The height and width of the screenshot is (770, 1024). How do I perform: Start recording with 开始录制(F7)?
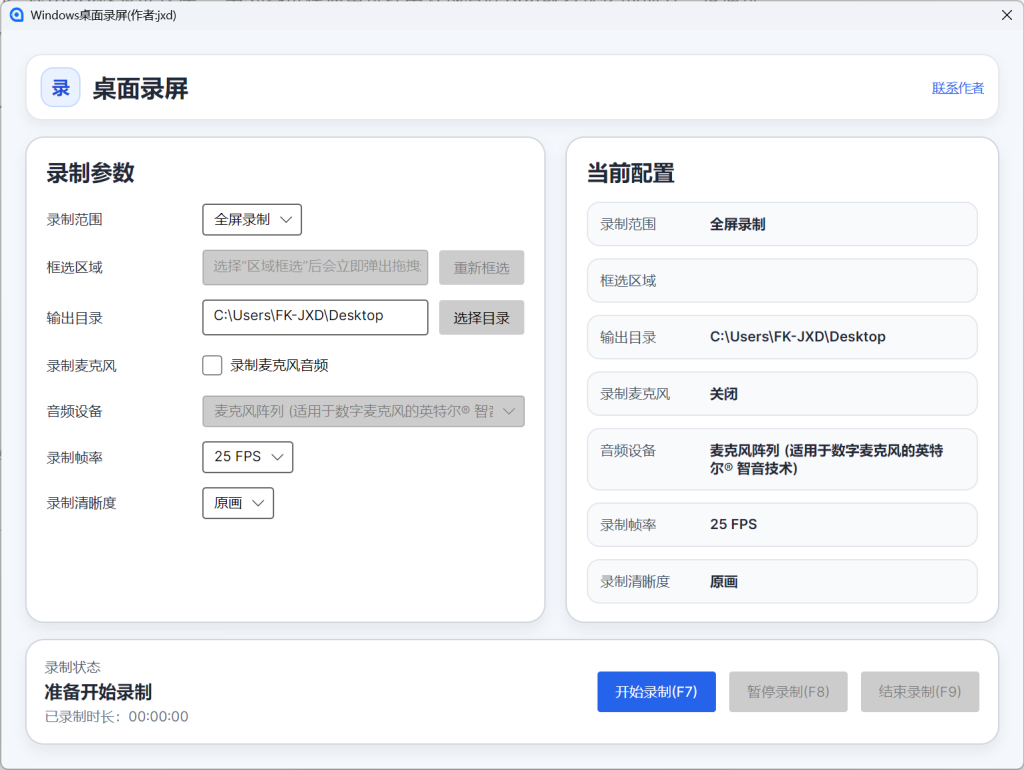click(x=656, y=692)
